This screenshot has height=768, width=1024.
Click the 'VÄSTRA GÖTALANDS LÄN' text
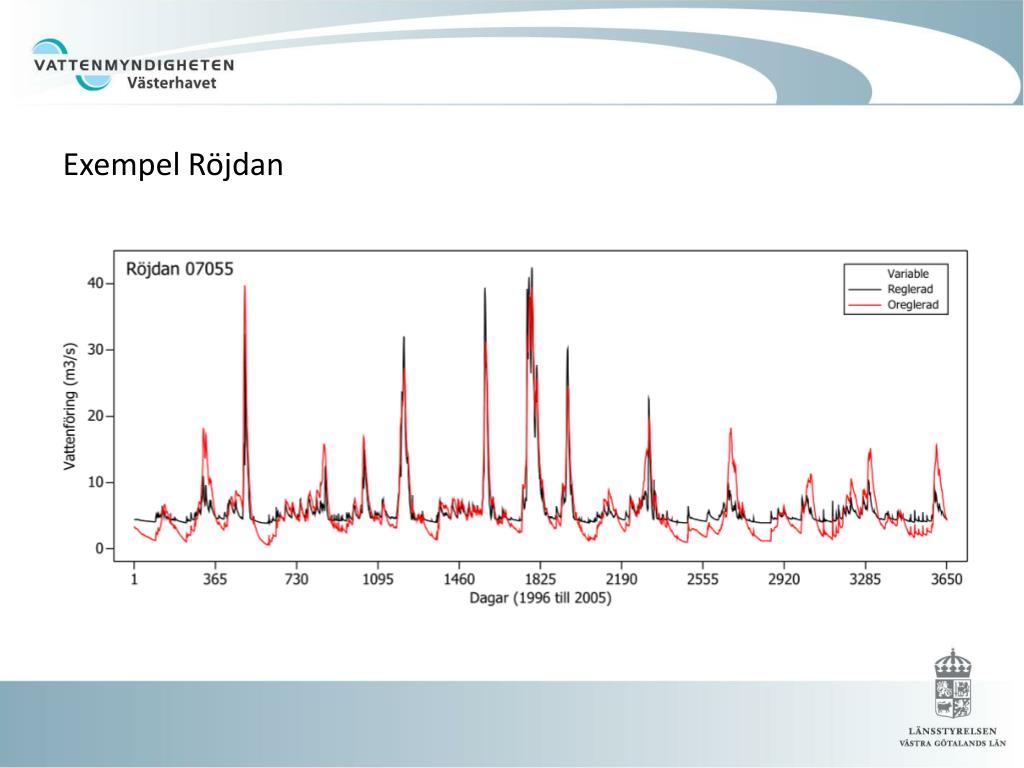tap(953, 743)
